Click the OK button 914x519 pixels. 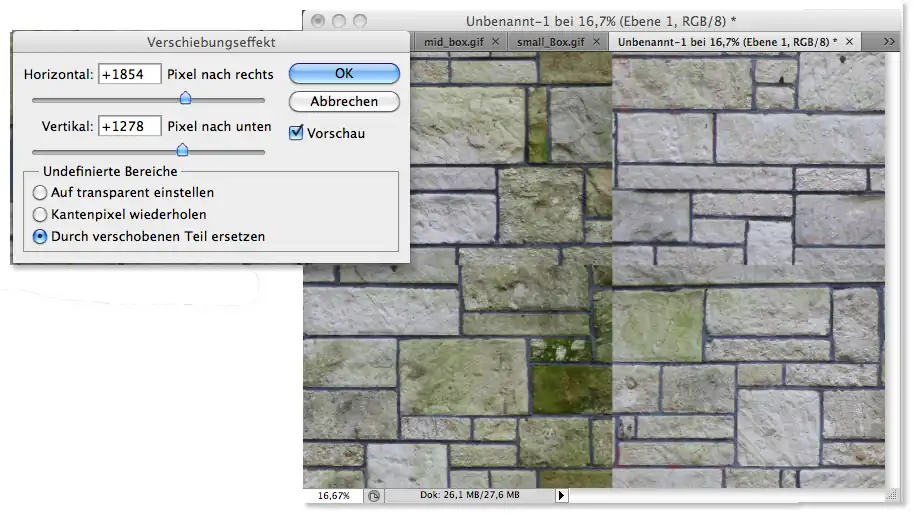(x=344, y=74)
